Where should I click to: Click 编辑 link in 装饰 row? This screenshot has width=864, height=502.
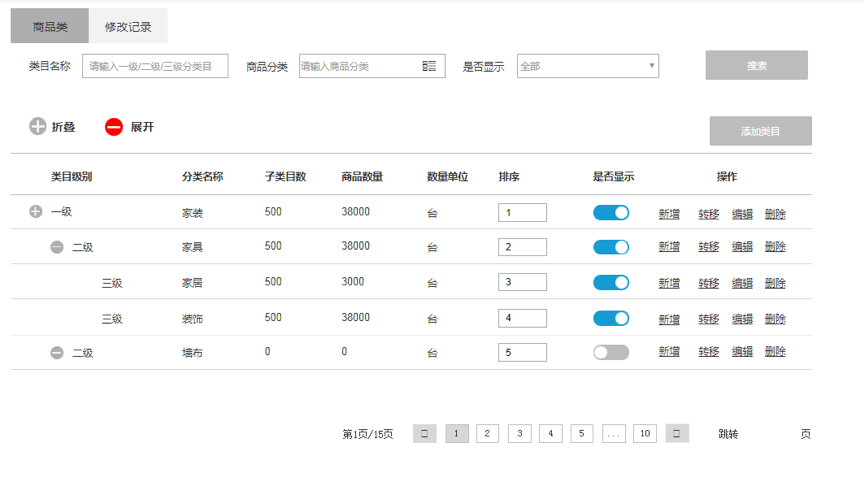742,319
